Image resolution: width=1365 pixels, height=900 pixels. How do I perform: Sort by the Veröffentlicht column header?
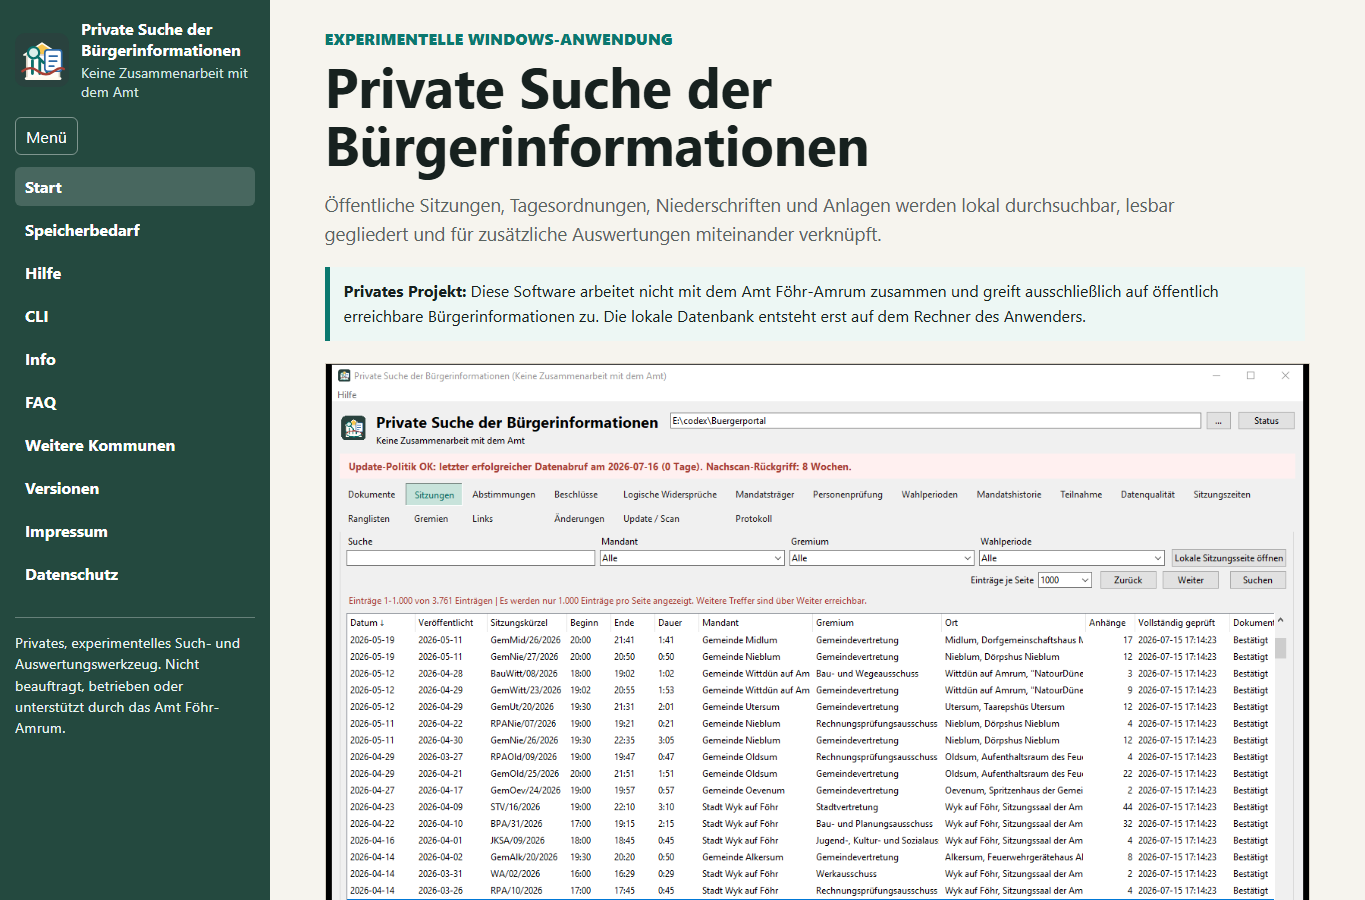coord(450,622)
